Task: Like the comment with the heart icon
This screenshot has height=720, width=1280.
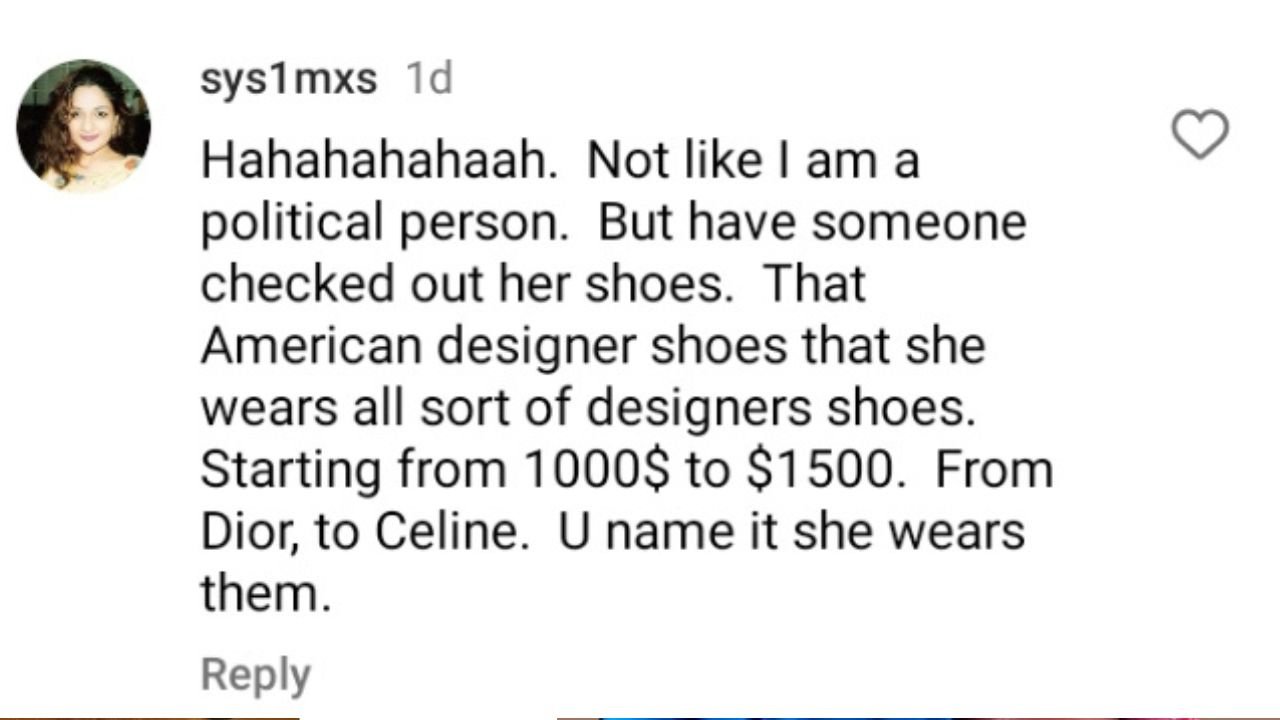Action: click(1199, 136)
